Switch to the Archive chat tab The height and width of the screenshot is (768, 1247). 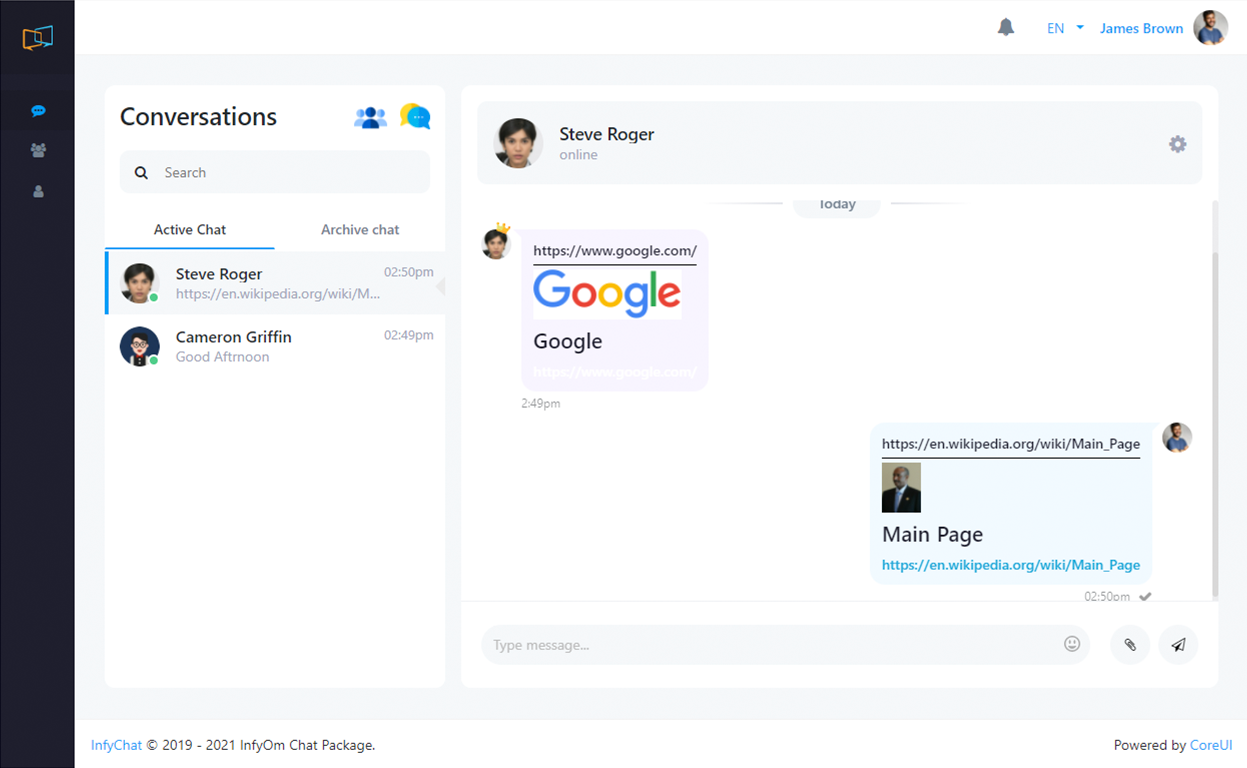click(x=360, y=229)
